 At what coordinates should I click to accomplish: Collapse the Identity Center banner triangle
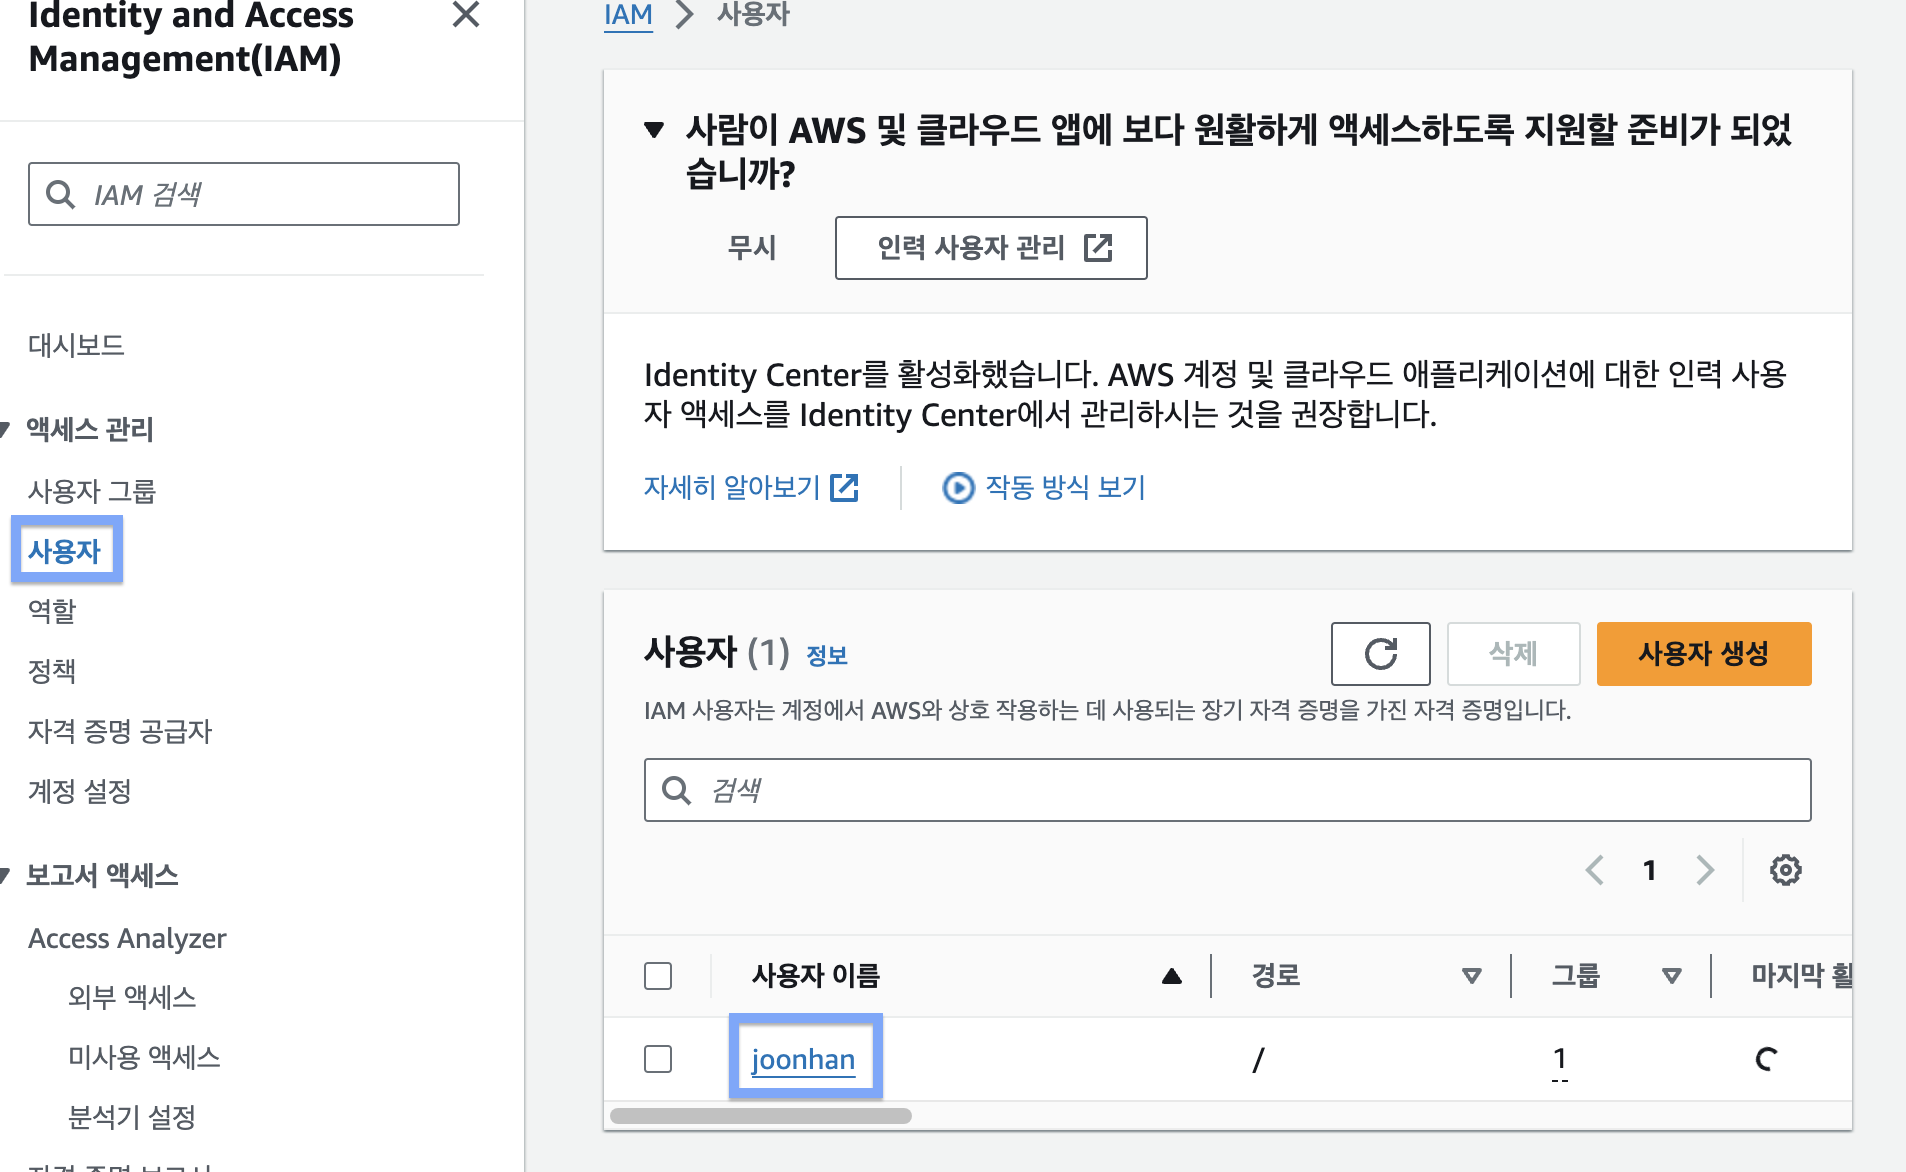[x=654, y=130]
